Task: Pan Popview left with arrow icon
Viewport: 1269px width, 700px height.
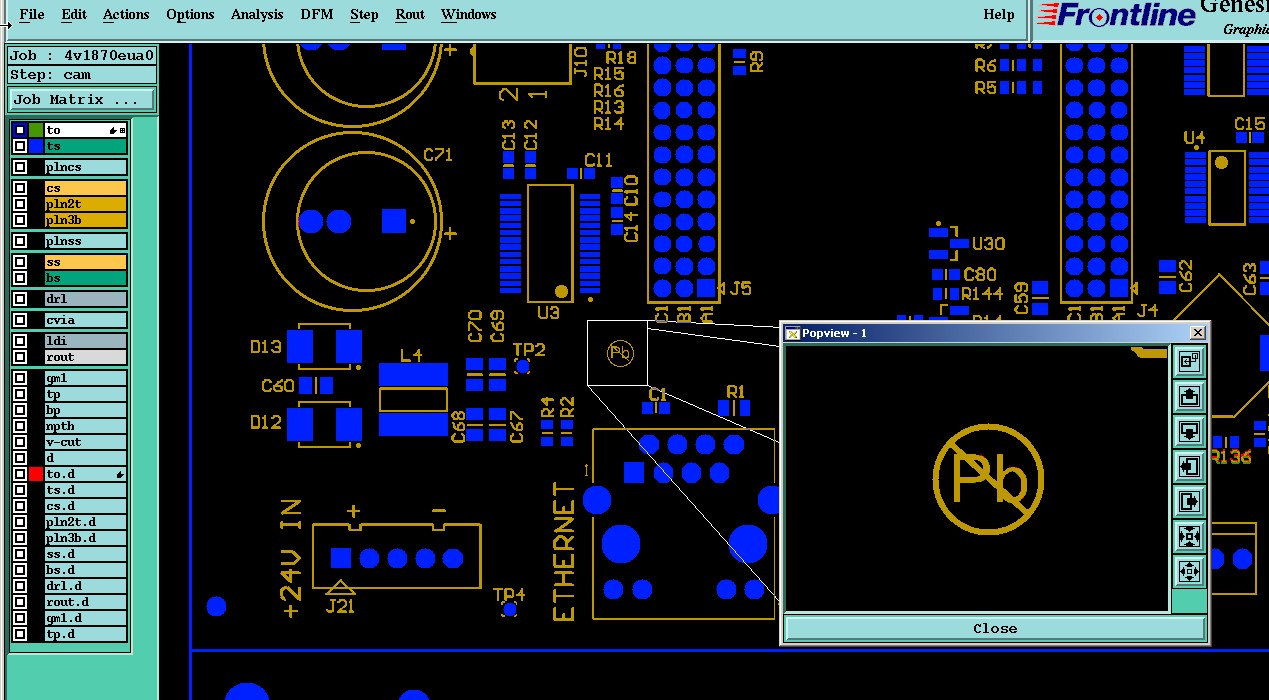Action: (1189, 467)
